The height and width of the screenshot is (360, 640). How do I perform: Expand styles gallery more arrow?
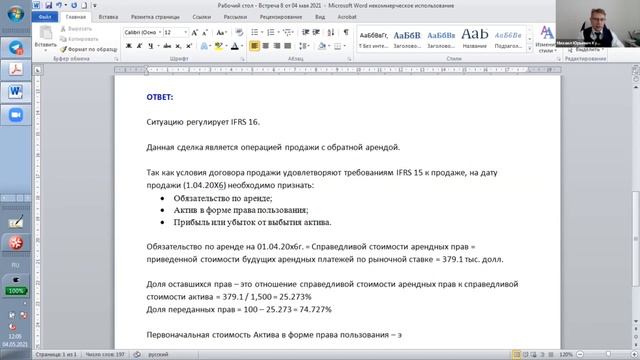coord(530,48)
